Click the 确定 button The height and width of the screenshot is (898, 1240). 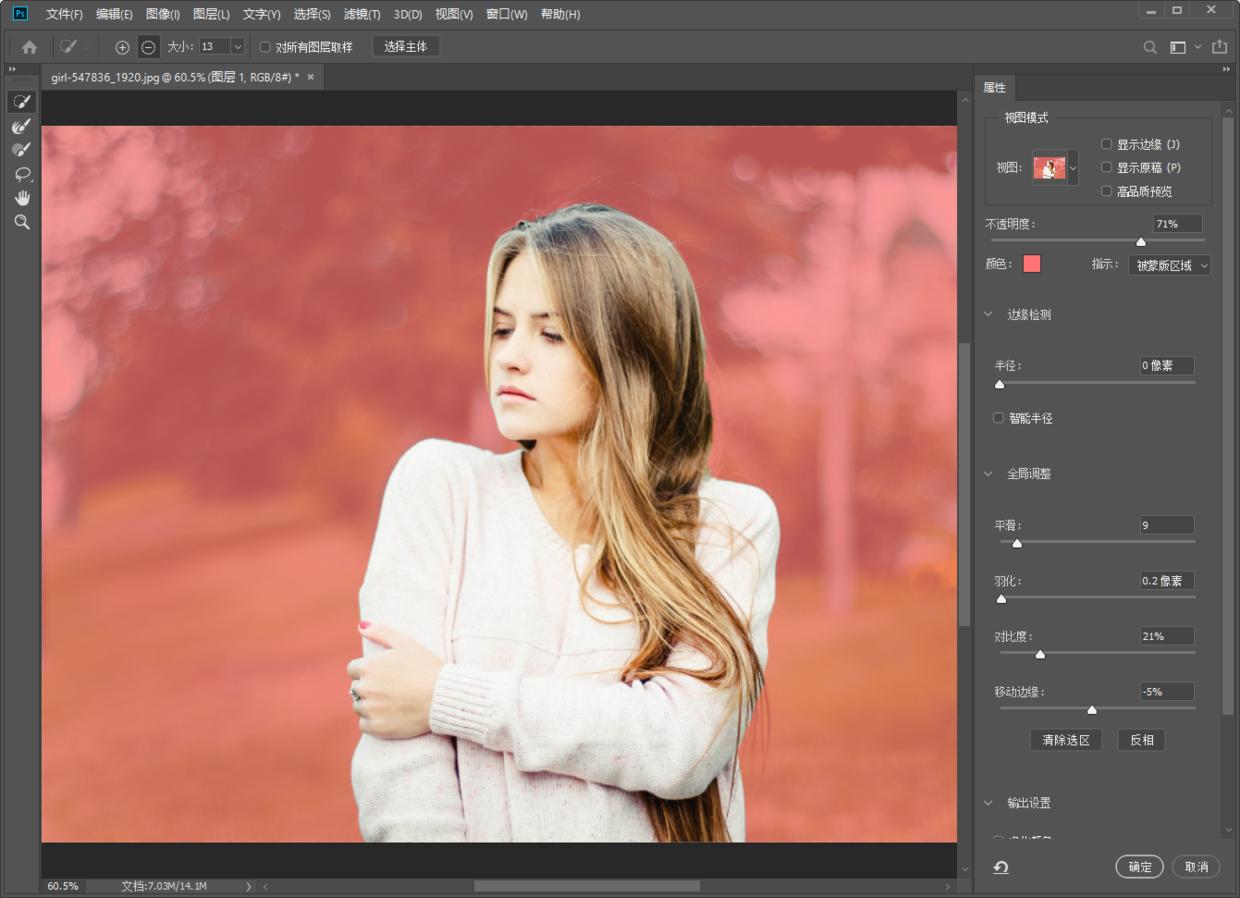coord(1139,867)
